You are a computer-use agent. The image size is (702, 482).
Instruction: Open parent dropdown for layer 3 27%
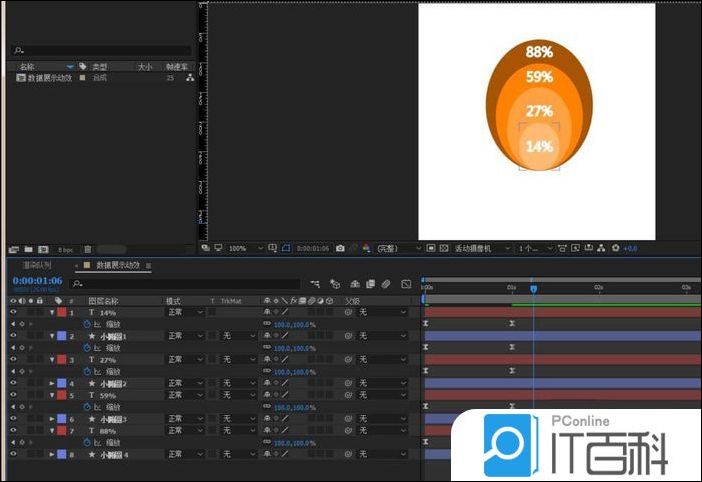[382, 359]
